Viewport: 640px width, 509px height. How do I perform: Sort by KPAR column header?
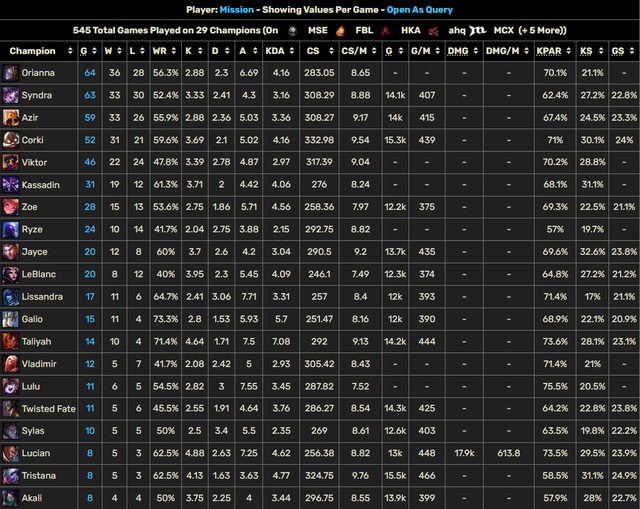tap(548, 50)
